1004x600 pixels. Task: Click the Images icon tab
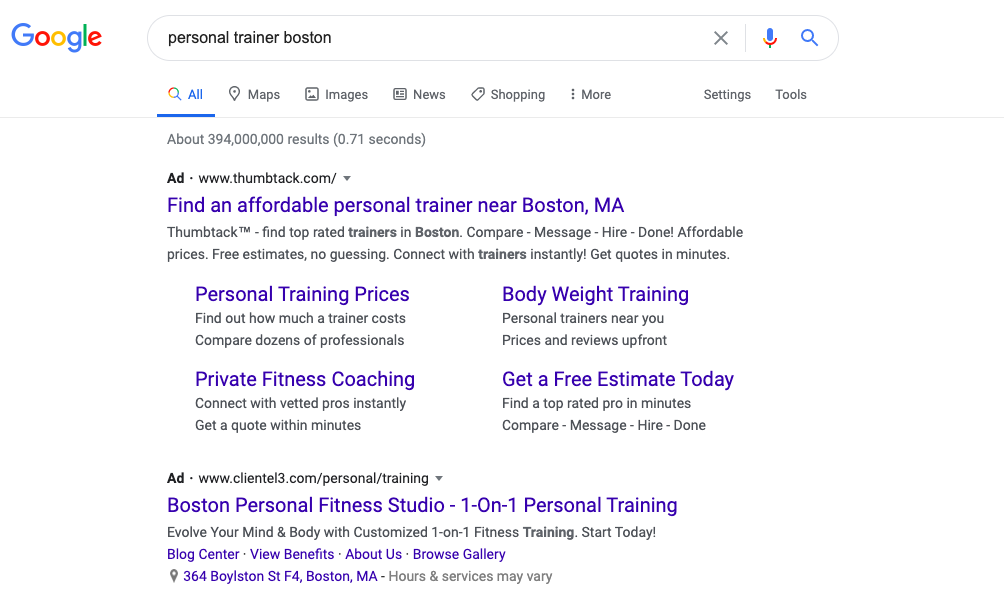312,94
